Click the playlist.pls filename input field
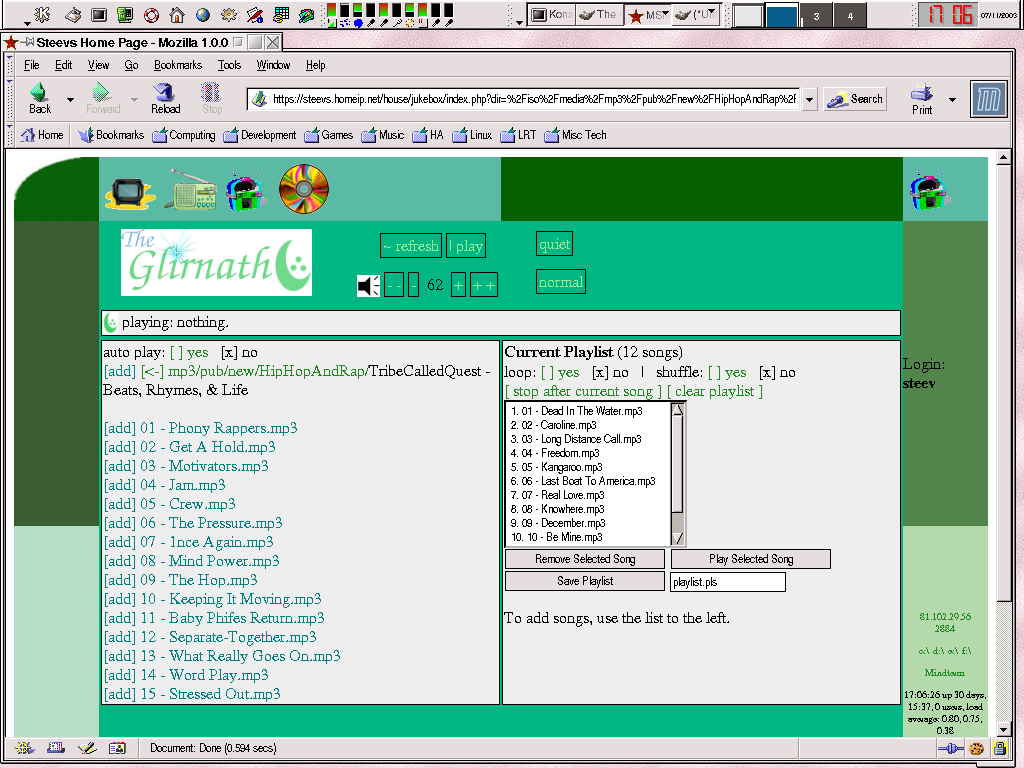 click(x=727, y=582)
